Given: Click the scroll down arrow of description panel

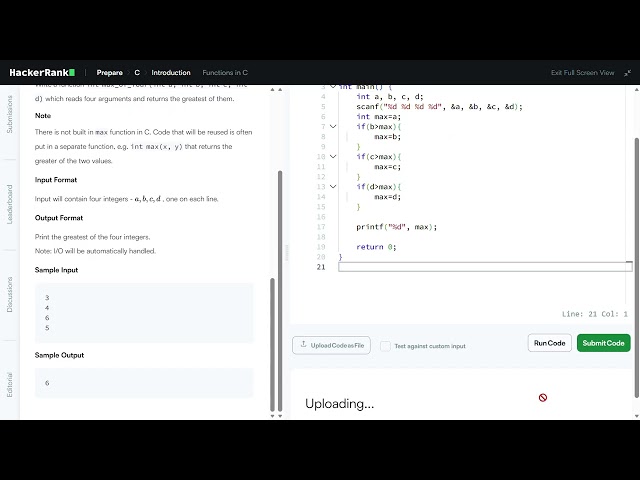Looking at the screenshot, I should tap(280, 416).
